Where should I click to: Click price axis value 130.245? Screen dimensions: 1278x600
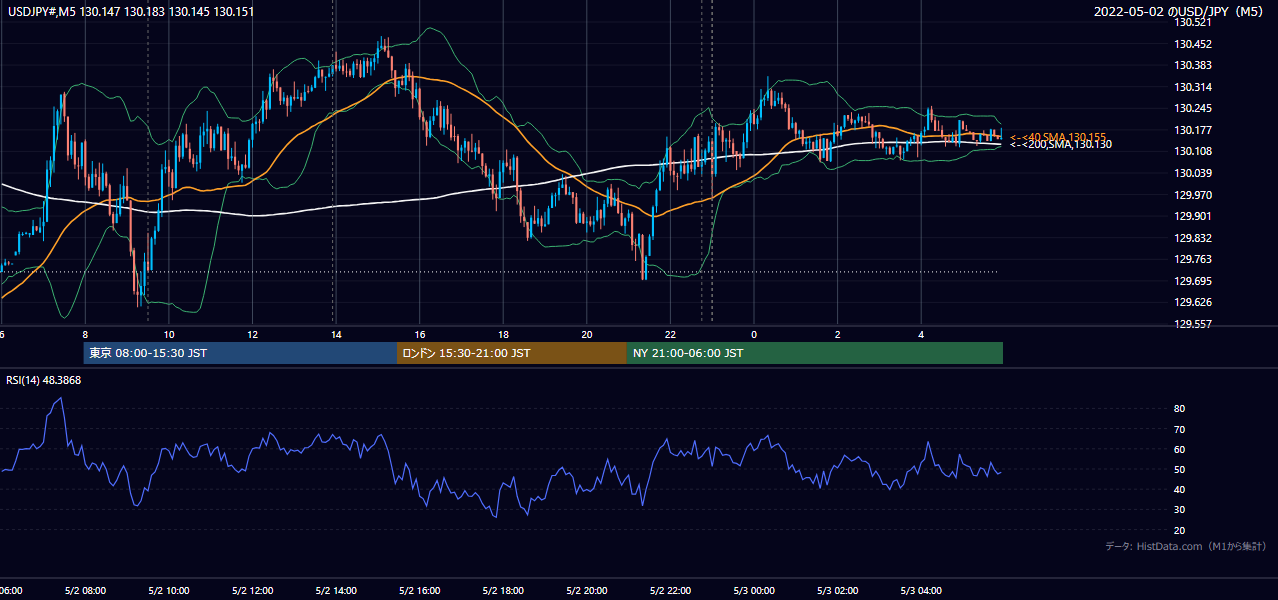(1195, 108)
